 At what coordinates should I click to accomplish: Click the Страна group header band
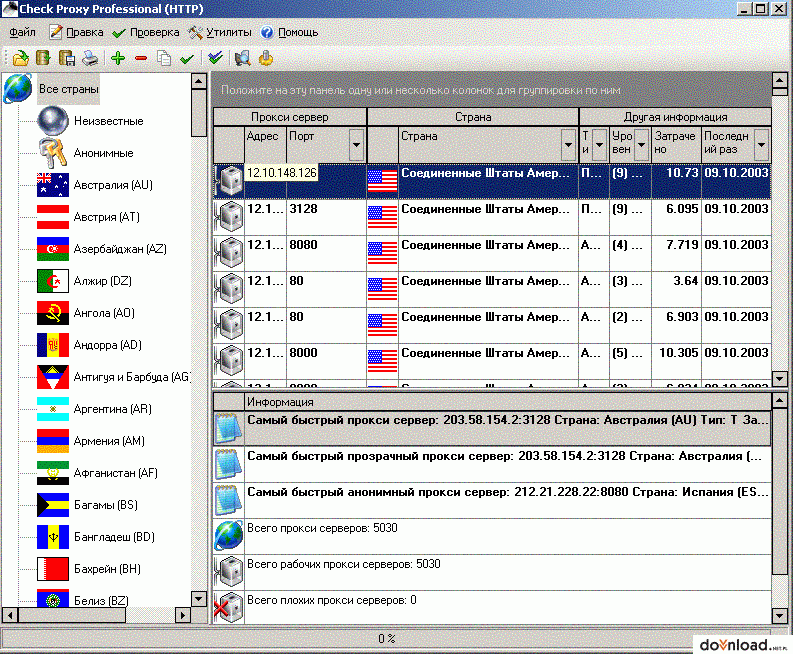[473, 117]
